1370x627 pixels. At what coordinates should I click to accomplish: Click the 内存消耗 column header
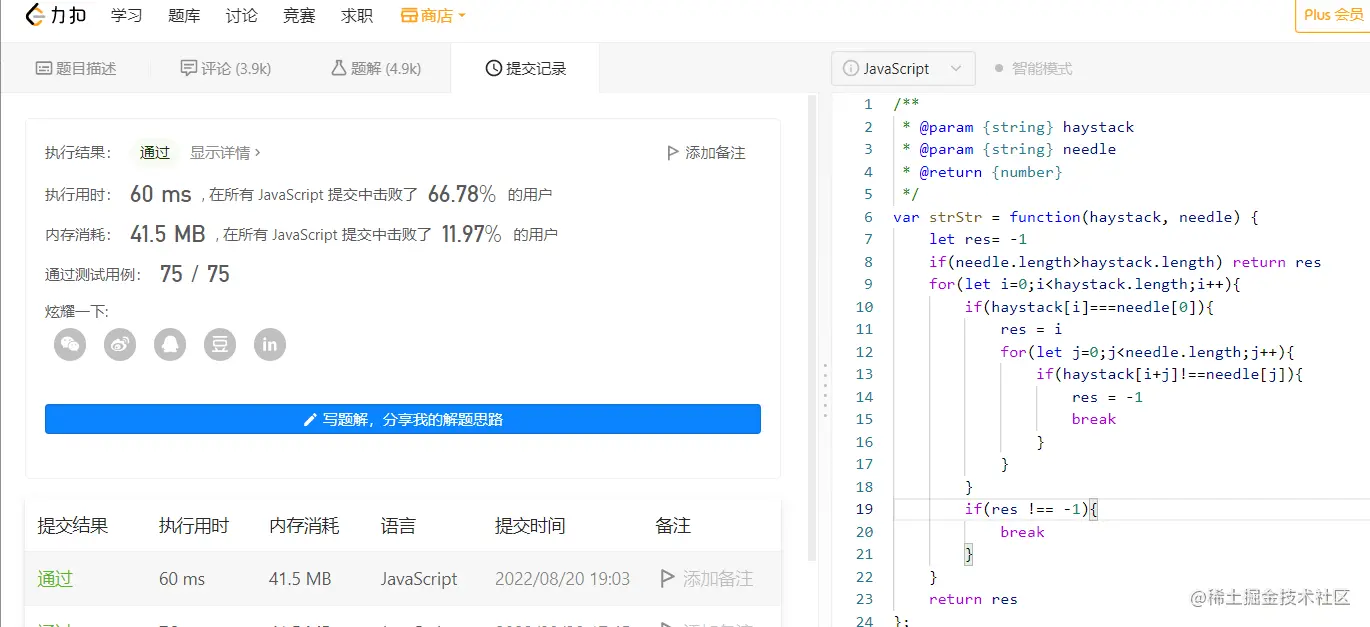[x=305, y=525]
